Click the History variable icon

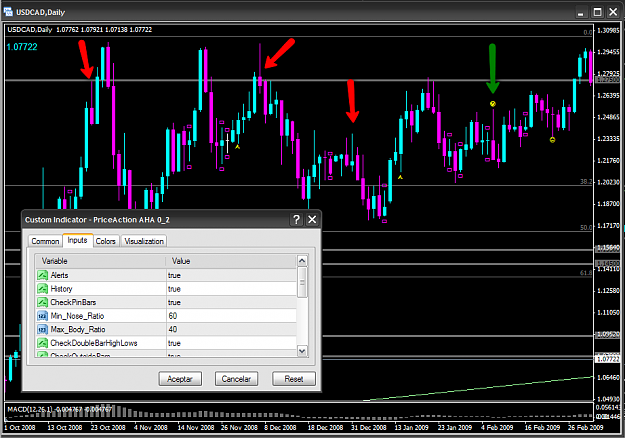[x=42, y=289]
